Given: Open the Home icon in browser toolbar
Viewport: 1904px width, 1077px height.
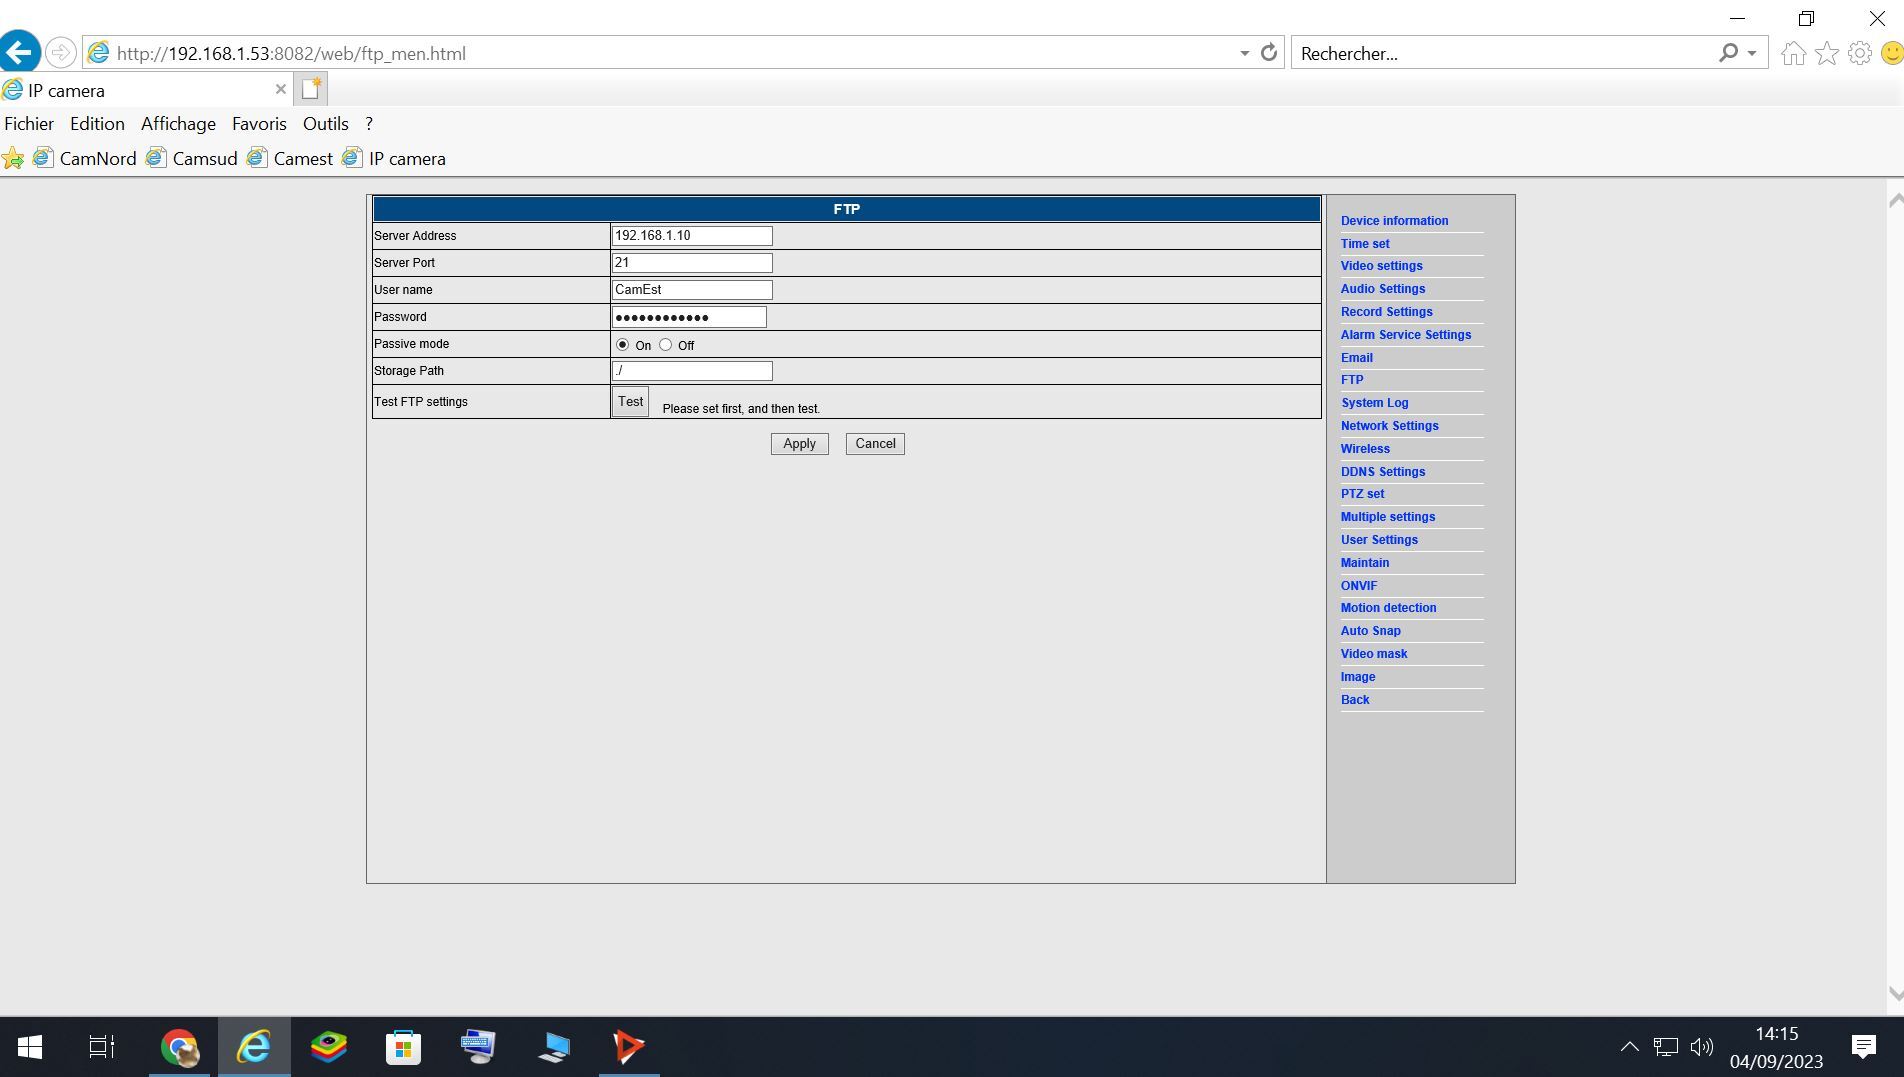Looking at the screenshot, I should point(1793,53).
